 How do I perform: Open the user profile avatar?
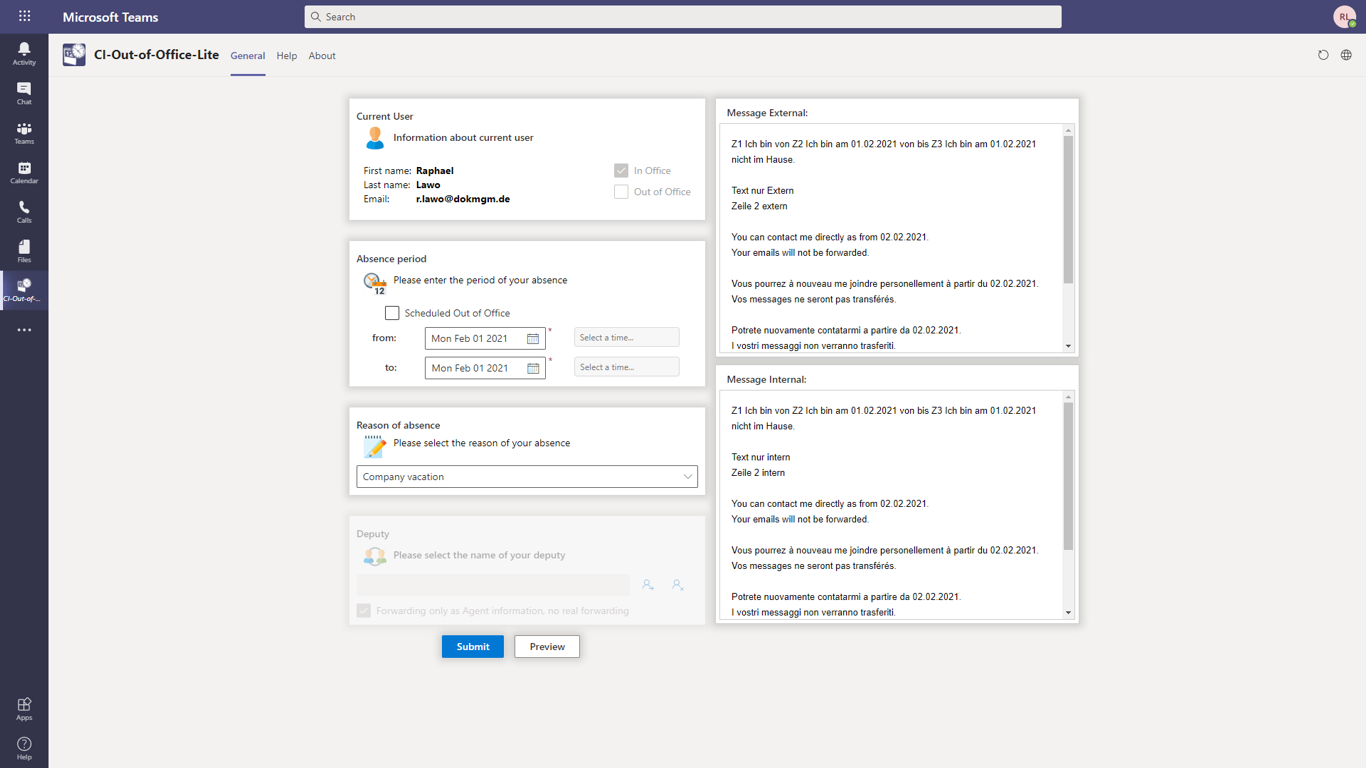(x=1344, y=16)
